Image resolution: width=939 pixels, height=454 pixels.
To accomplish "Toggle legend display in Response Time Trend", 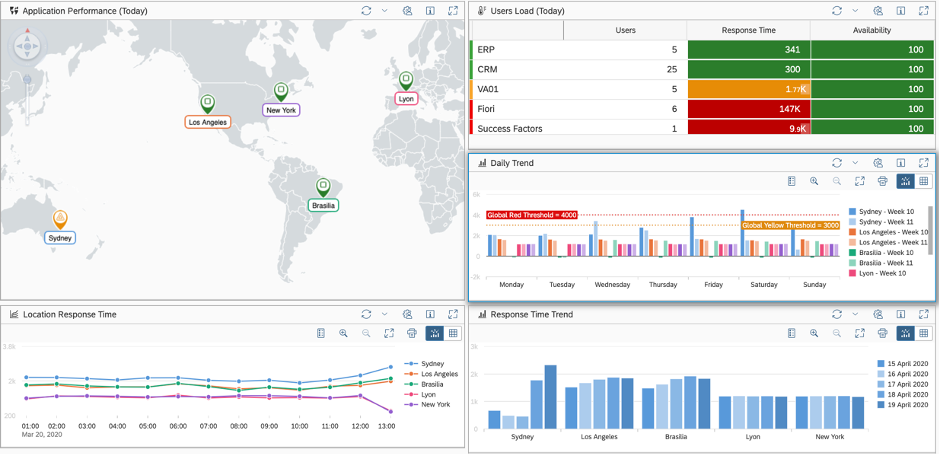I will pyautogui.click(x=790, y=333).
